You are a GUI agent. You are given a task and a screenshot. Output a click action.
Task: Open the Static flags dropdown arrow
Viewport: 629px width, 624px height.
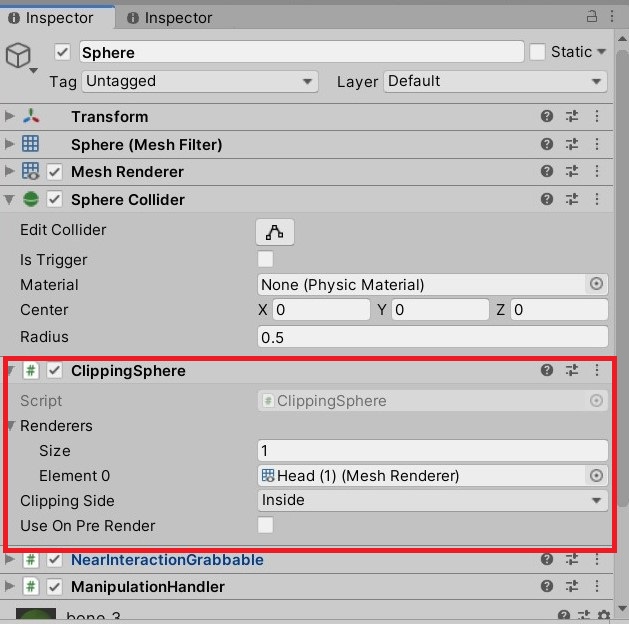pyautogui.click(x=601, y=52)
